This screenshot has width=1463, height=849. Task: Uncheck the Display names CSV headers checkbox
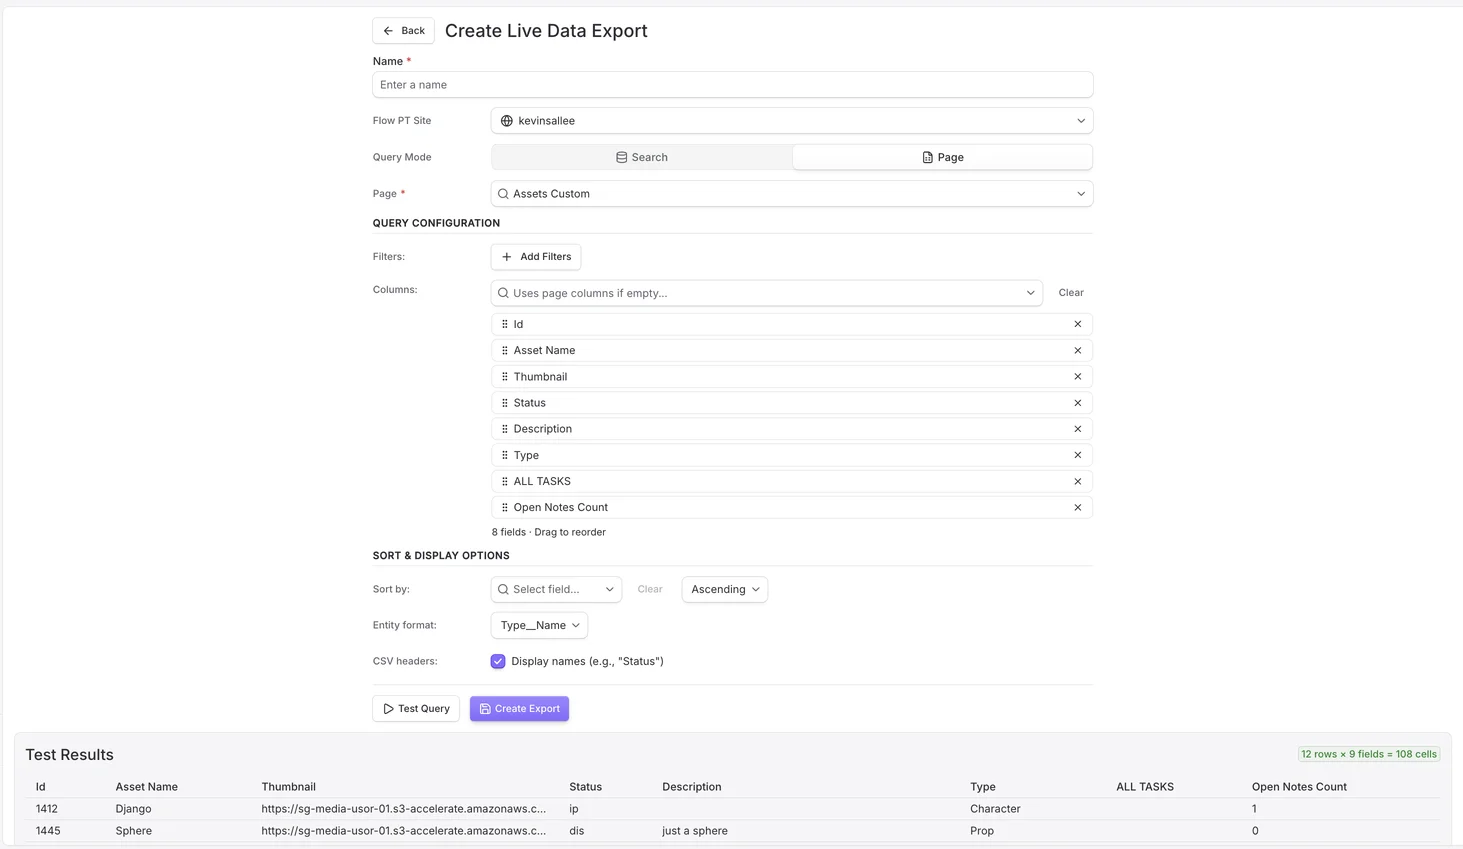498,661
